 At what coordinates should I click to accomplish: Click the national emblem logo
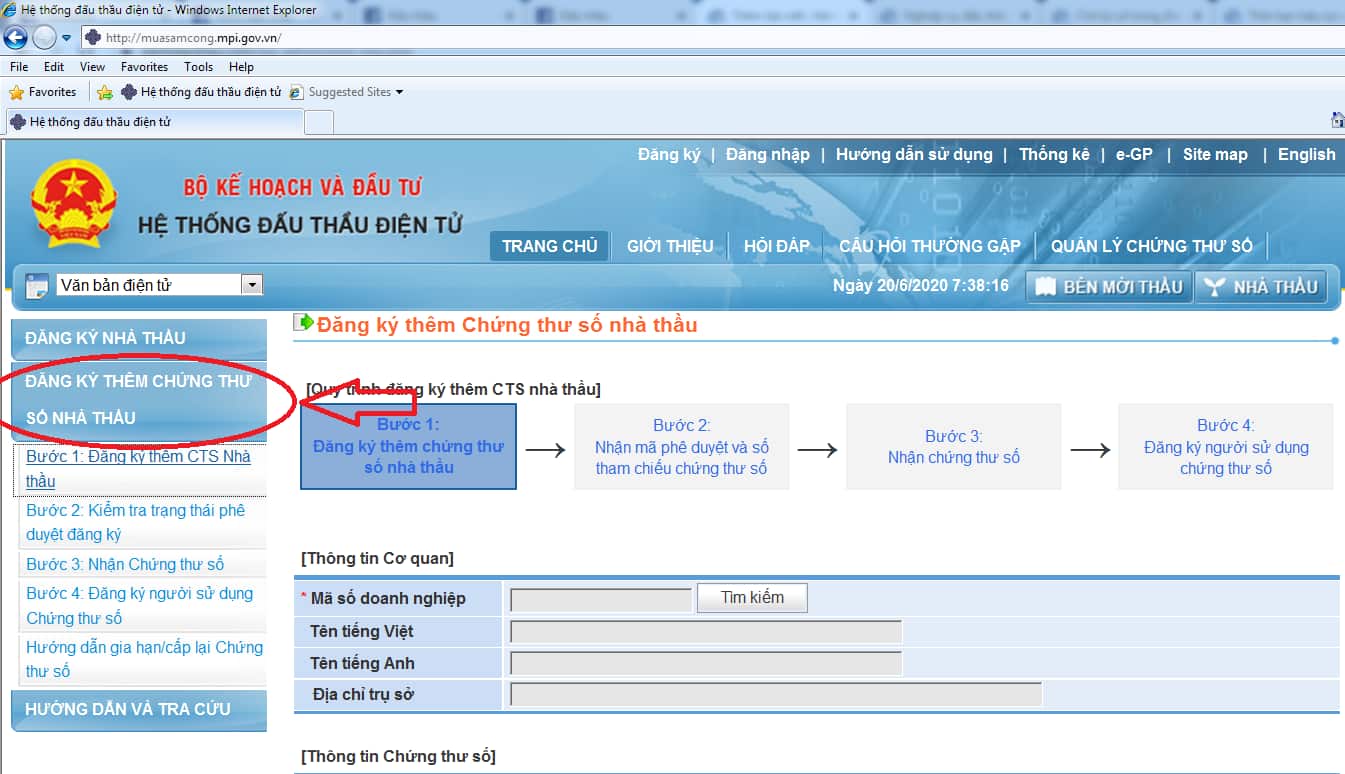(74, 203)
